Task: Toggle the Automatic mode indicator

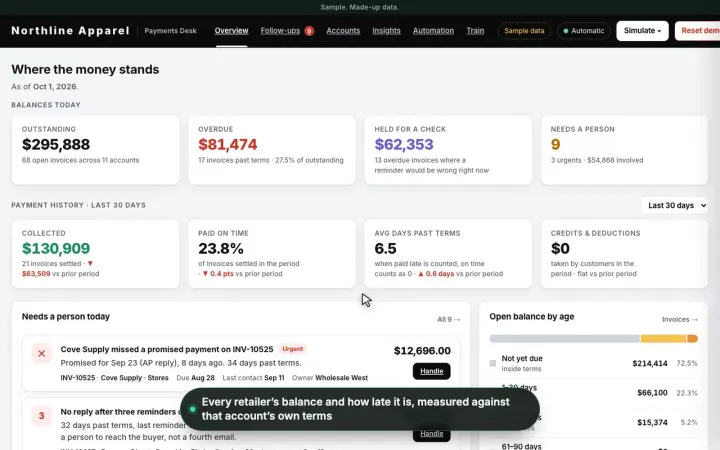Action: [x=584, y=31]
